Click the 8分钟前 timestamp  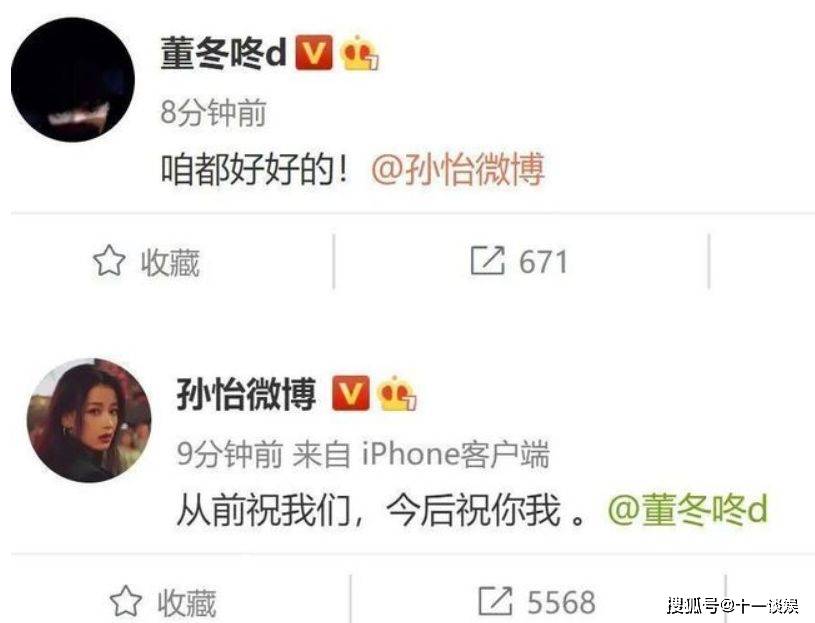pos(214,112)
